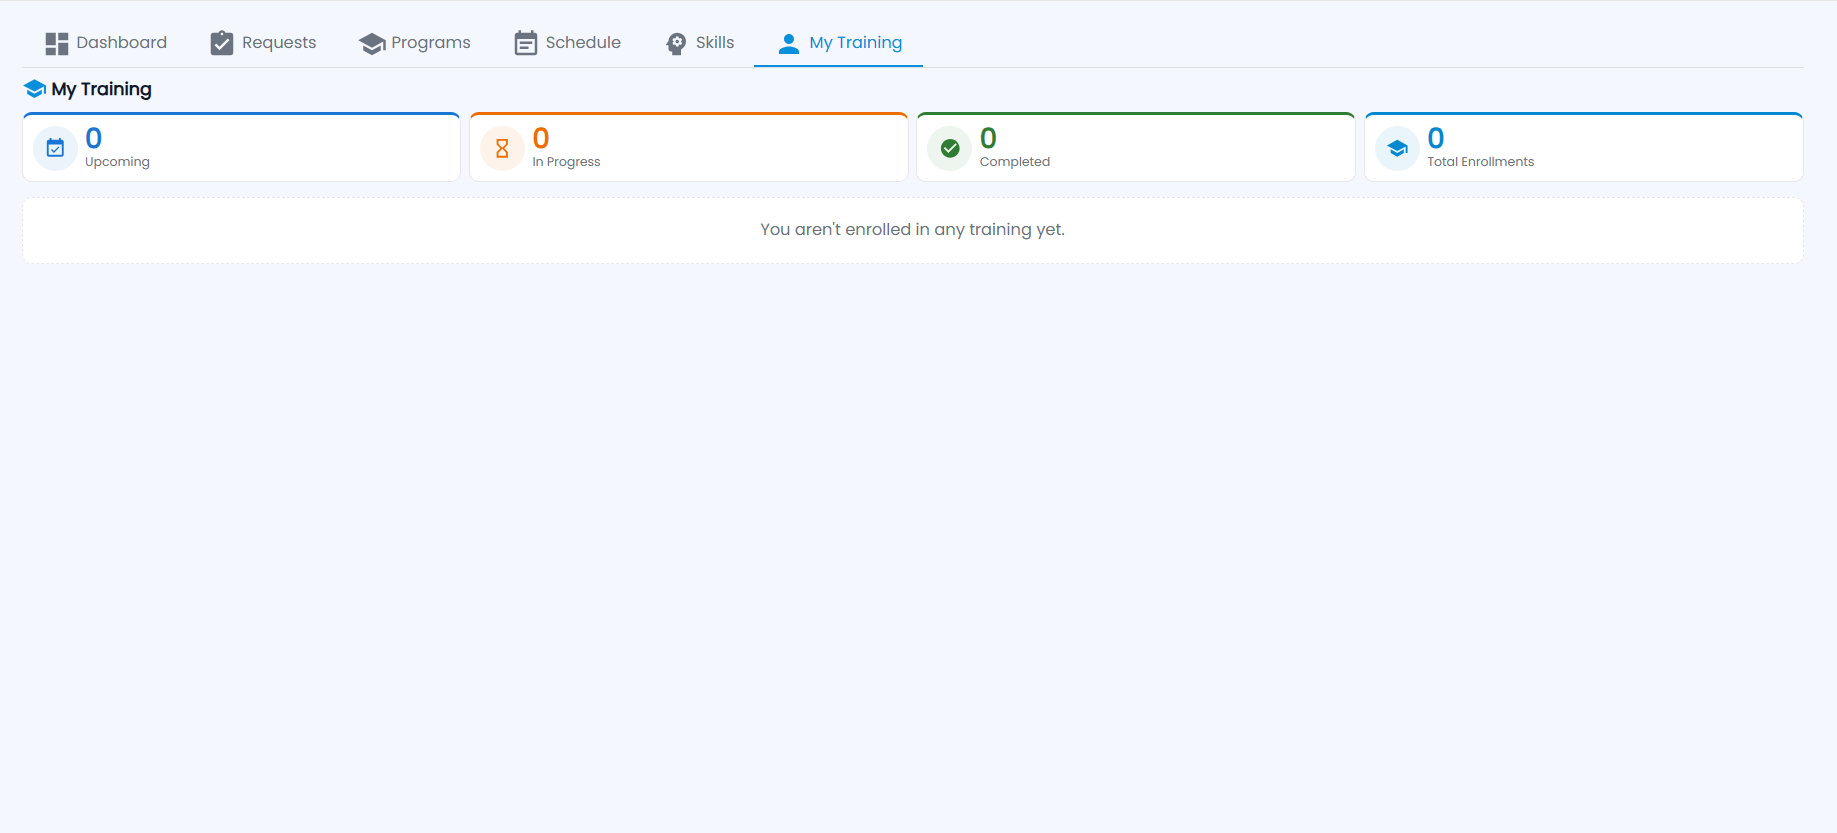Screen dimensions: 1837x833
Task: Click the "Total Enrollments" label
Action: pyautogui.click(x=1480, y=162)
